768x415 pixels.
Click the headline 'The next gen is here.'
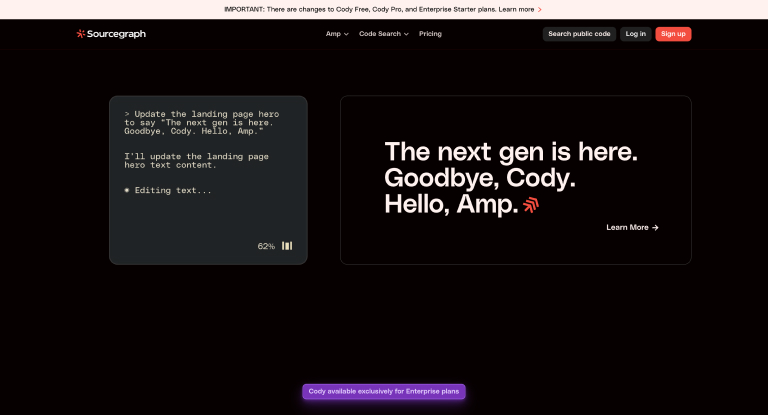tap(511, 152)
